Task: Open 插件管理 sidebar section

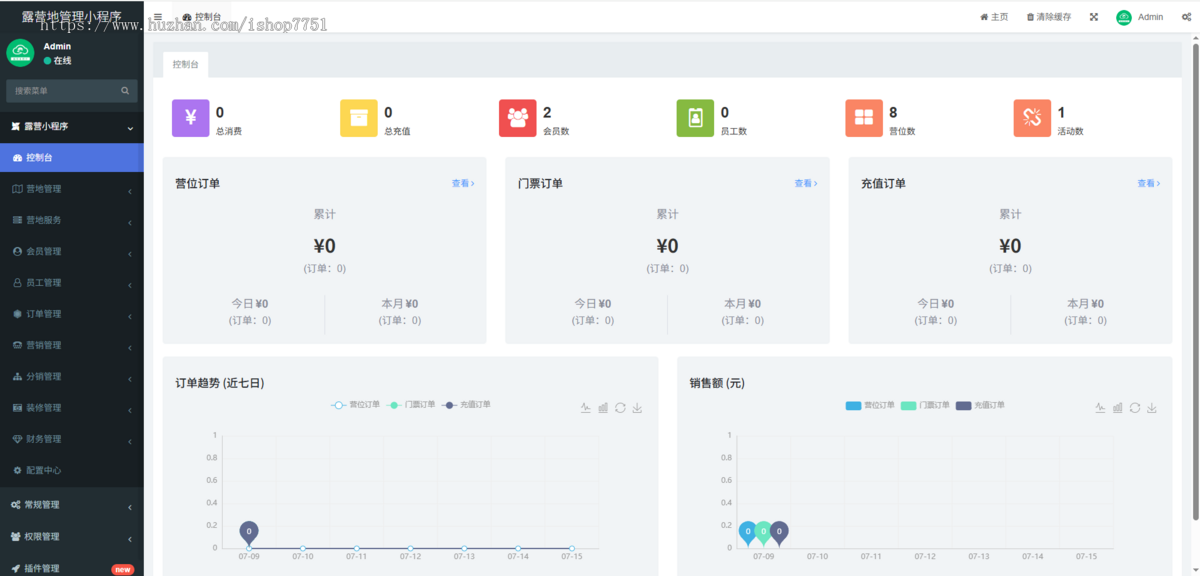Action: (x=72, y=568)
